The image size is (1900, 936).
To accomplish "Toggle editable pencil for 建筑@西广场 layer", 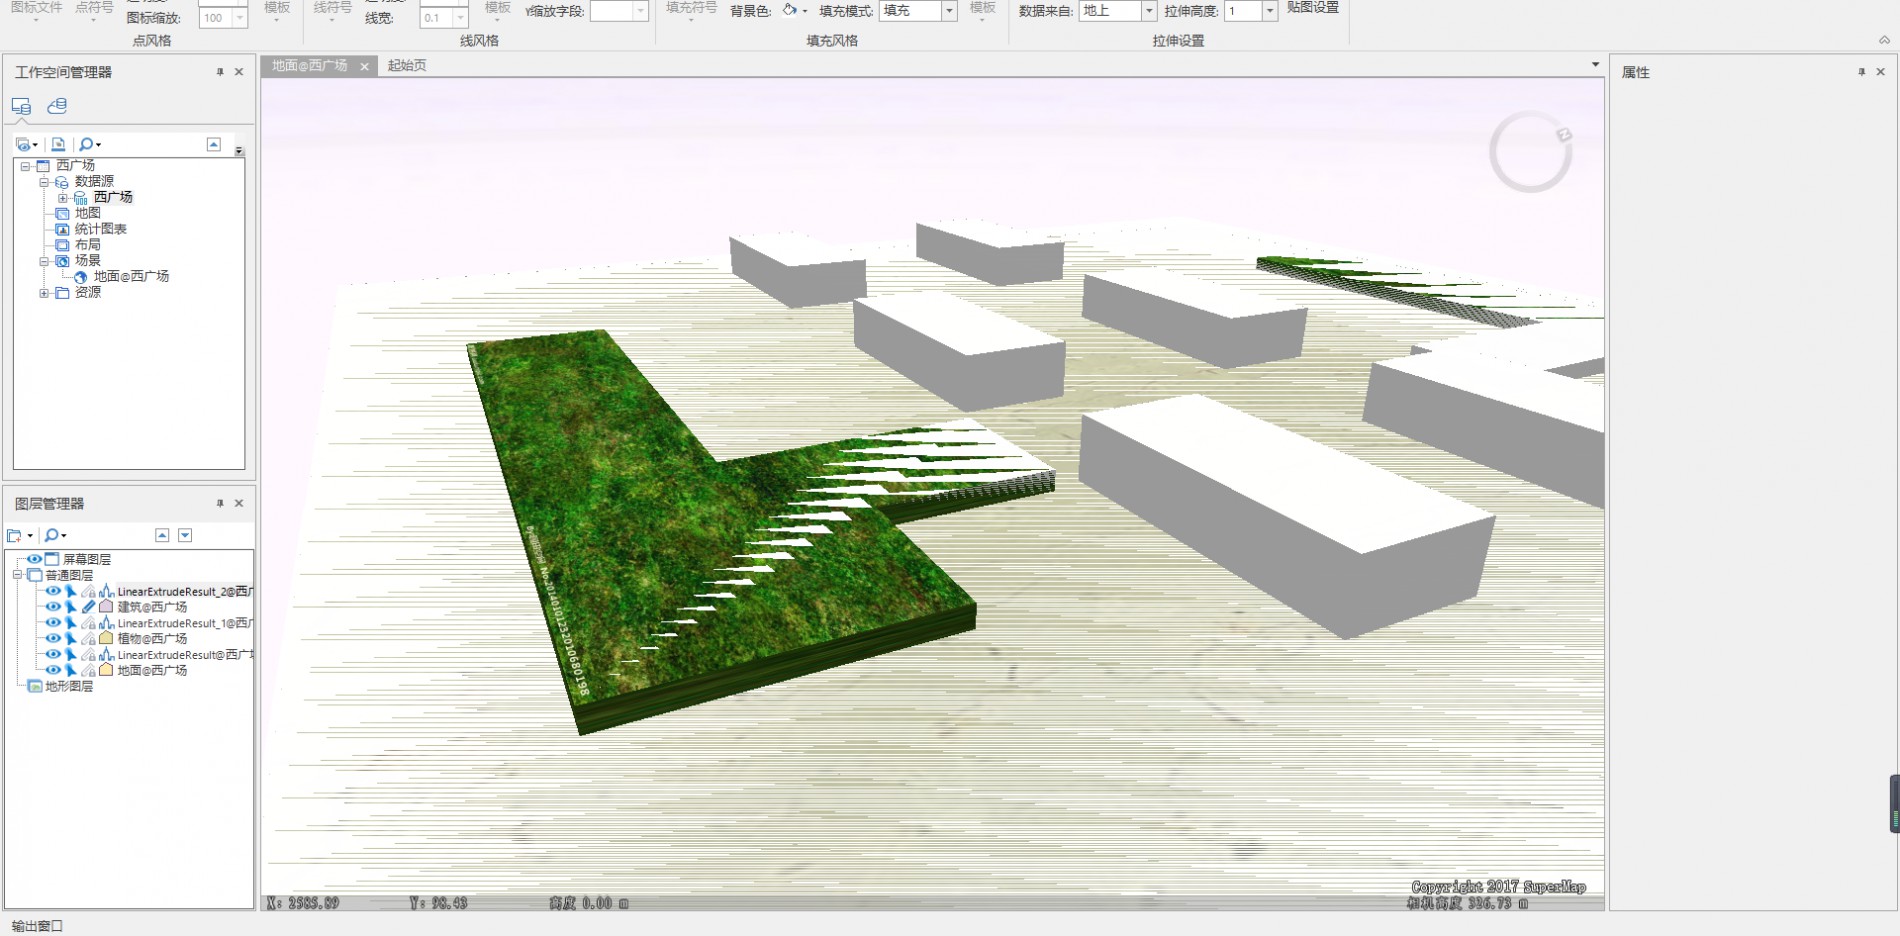I will tap(89, 607).
